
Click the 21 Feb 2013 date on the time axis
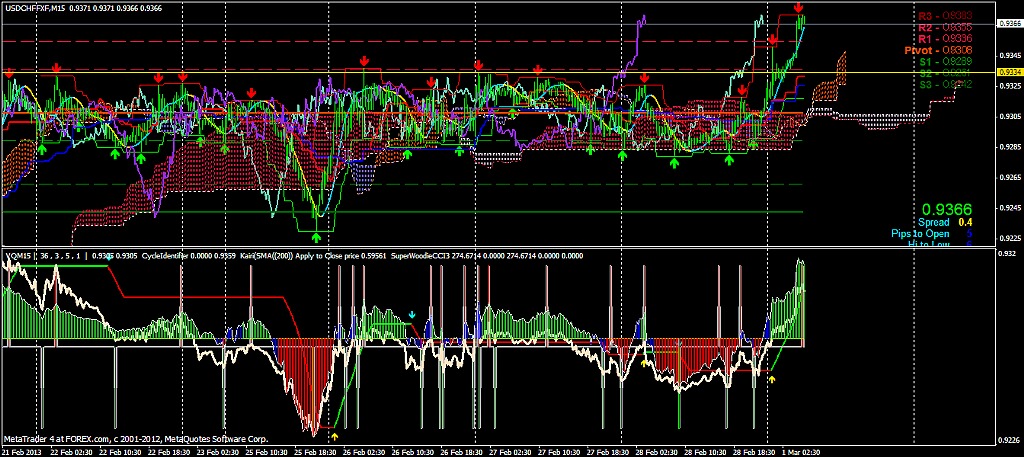tap(23, 451)
